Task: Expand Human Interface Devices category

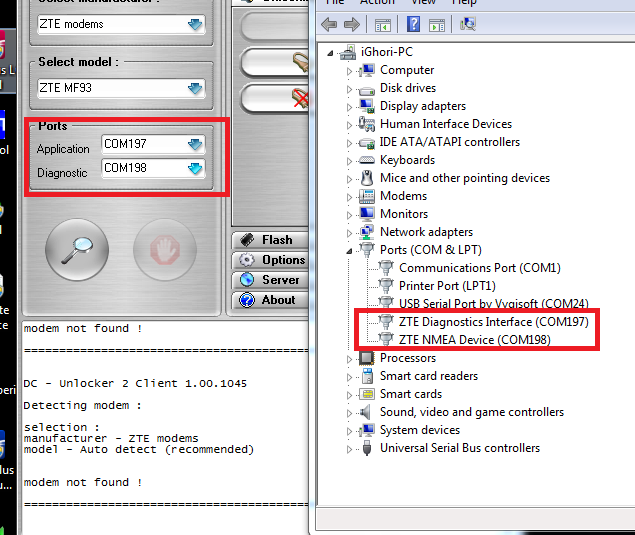Action: point(349,125)
